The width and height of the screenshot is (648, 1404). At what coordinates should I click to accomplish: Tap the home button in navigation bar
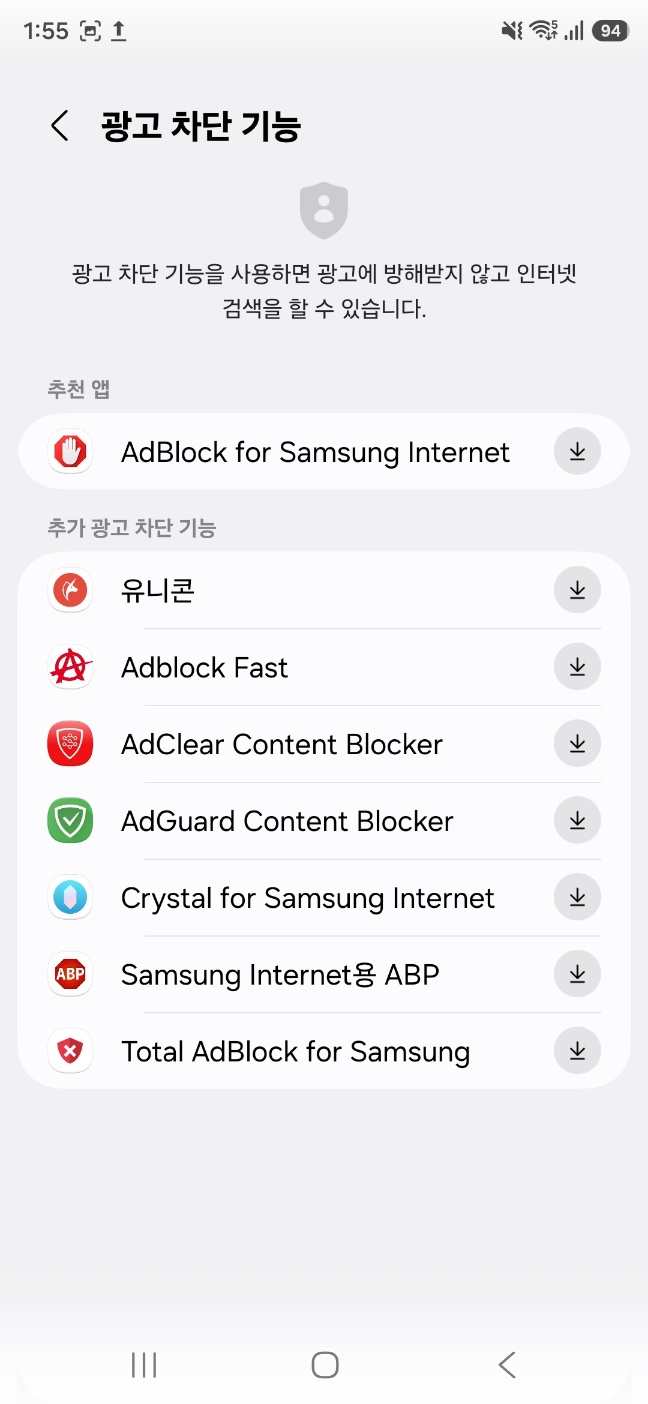point(324,1365)
